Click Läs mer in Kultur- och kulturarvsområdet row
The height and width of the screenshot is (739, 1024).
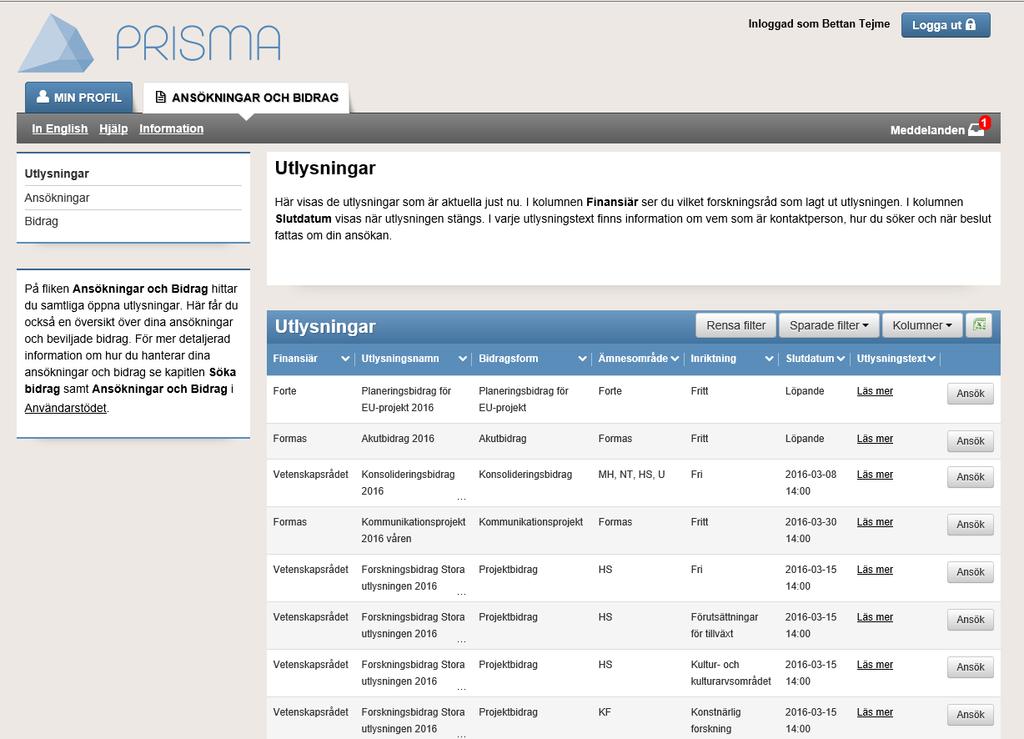pyautogui.click(x=874, y=665)
